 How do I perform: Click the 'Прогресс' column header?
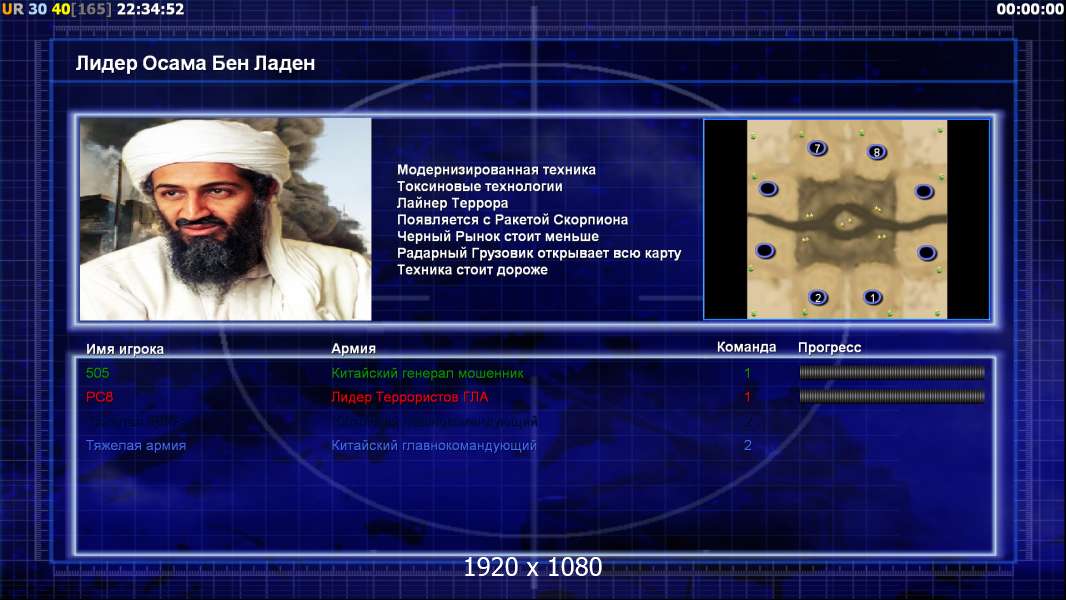(829, 347)
